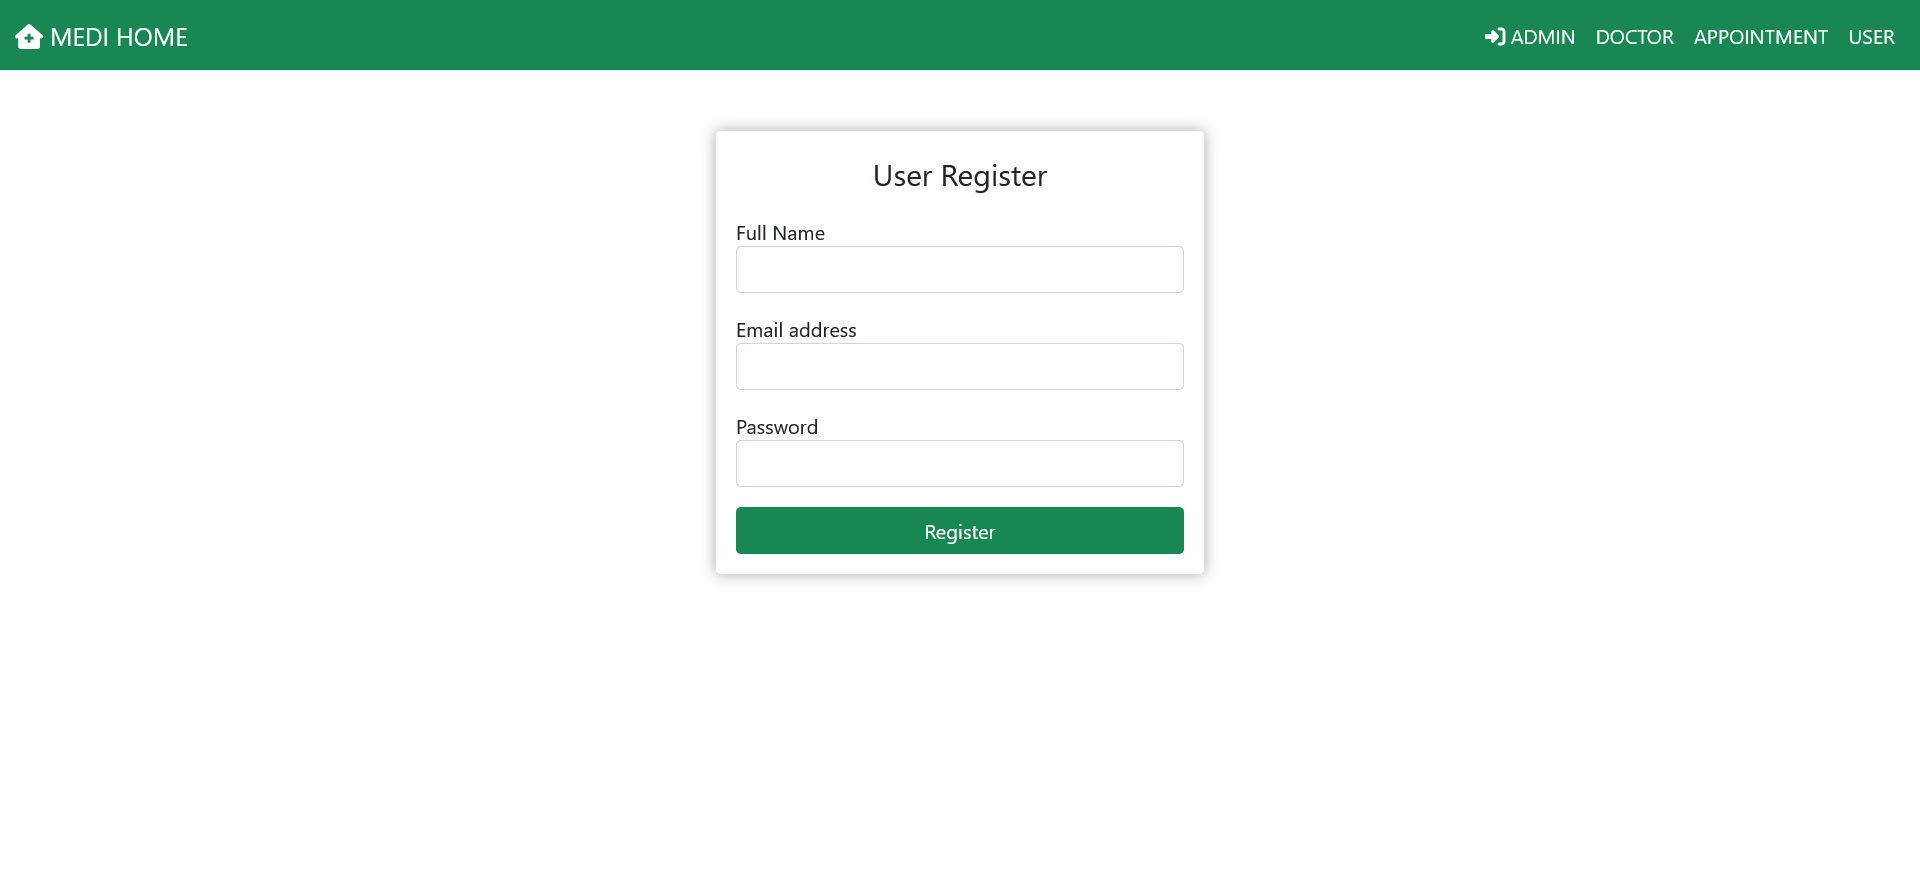The height and width of the screenshot is (878, 1920).
Task: Select the Password entry box
Action: [959, 463]
